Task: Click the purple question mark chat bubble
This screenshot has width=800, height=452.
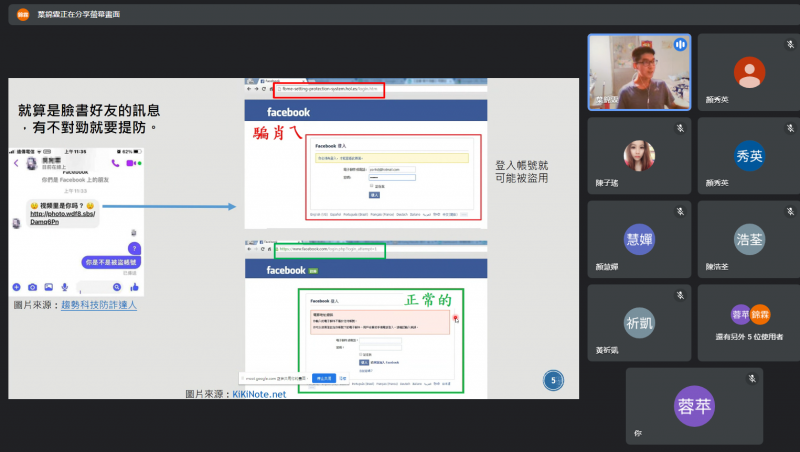Action: click(134, 248)
